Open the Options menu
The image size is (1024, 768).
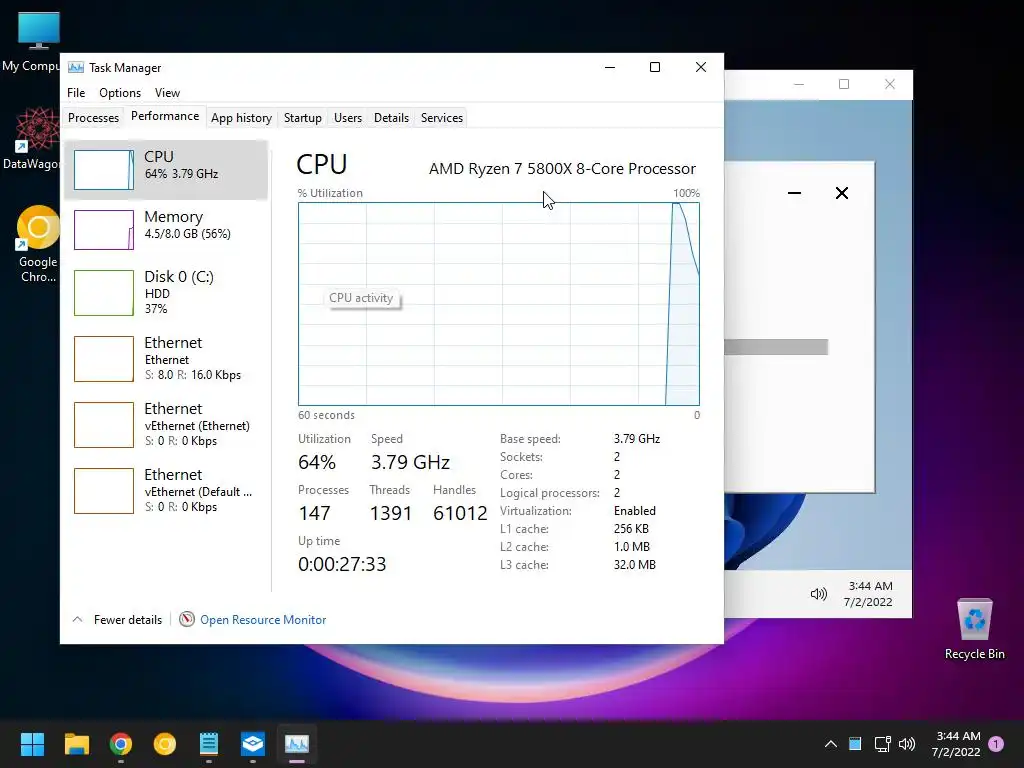(120, 93)
